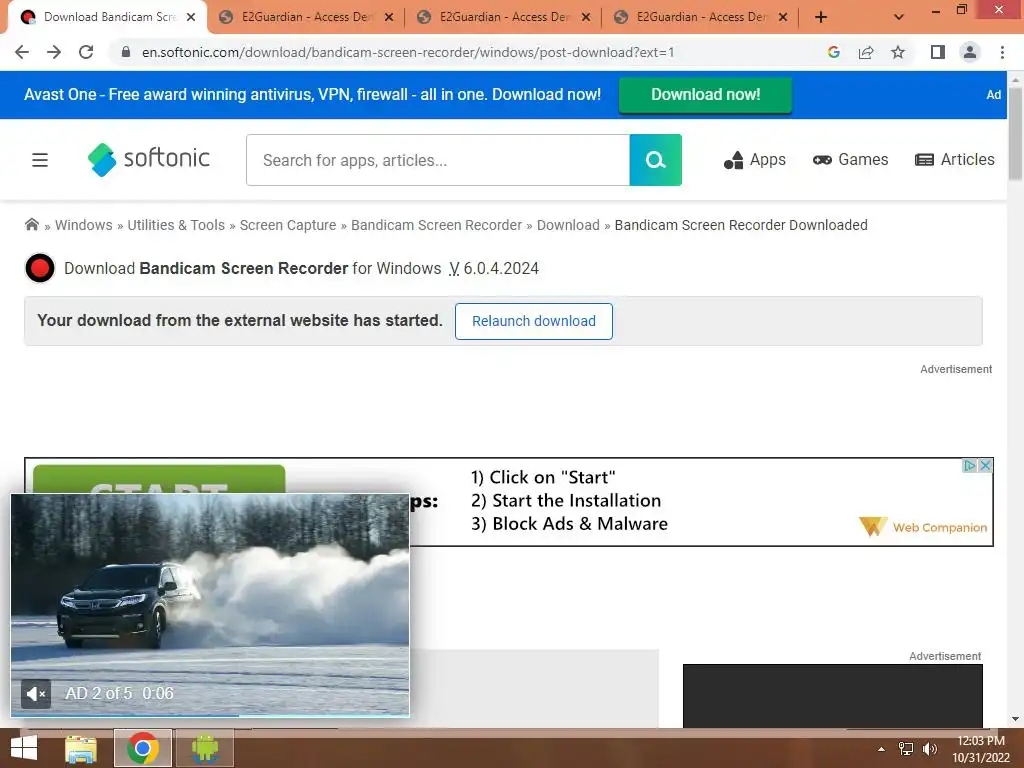Open Bandicam Screen Recorder breadcrumb link
The image size is (1024, 768).
[x=436, y=225]
